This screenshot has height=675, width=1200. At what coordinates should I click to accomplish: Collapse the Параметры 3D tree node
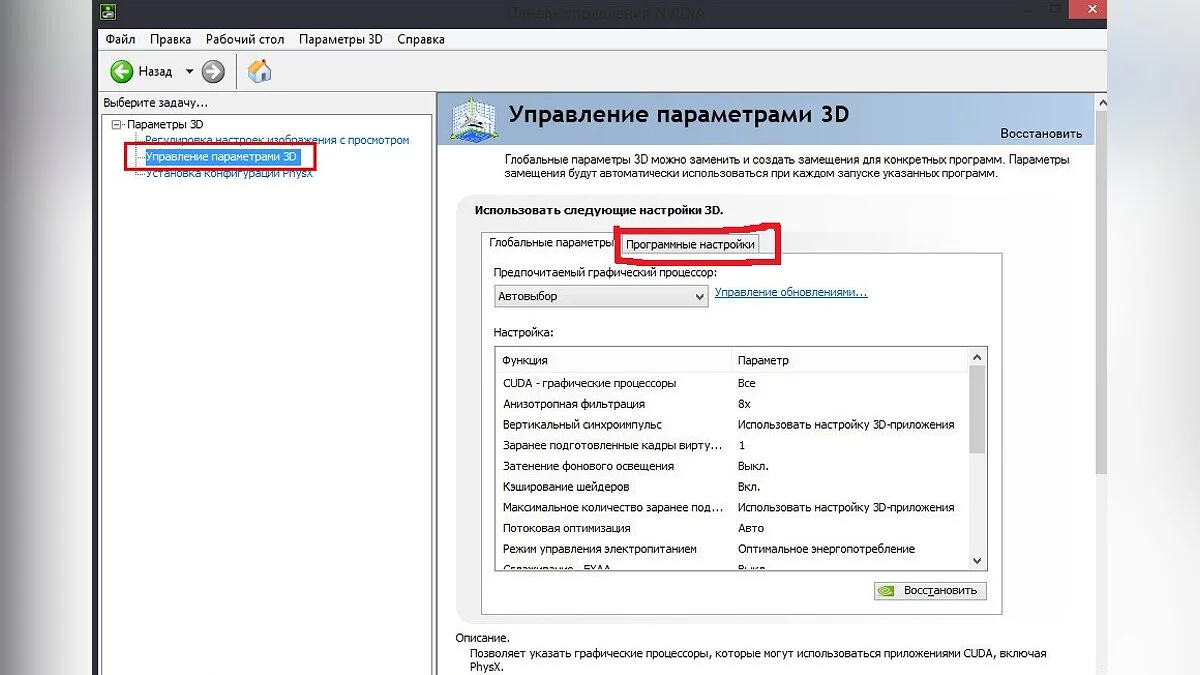[x=117, y=124]
